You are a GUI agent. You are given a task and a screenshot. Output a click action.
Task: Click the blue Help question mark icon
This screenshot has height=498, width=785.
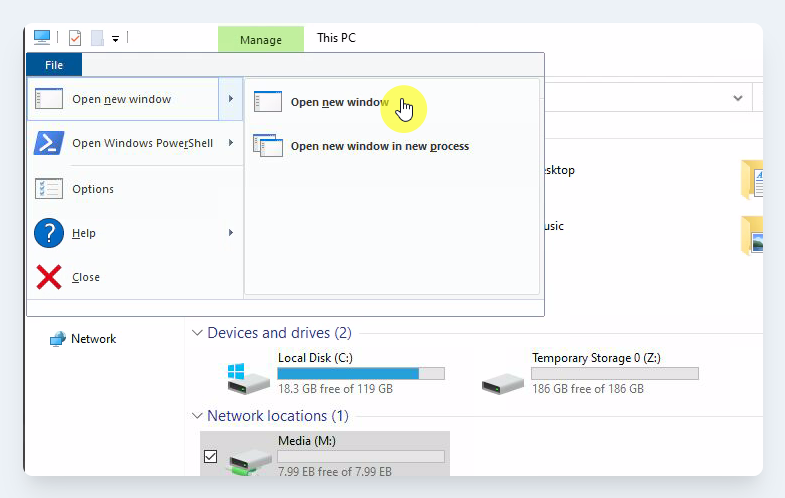pos(49,233)
